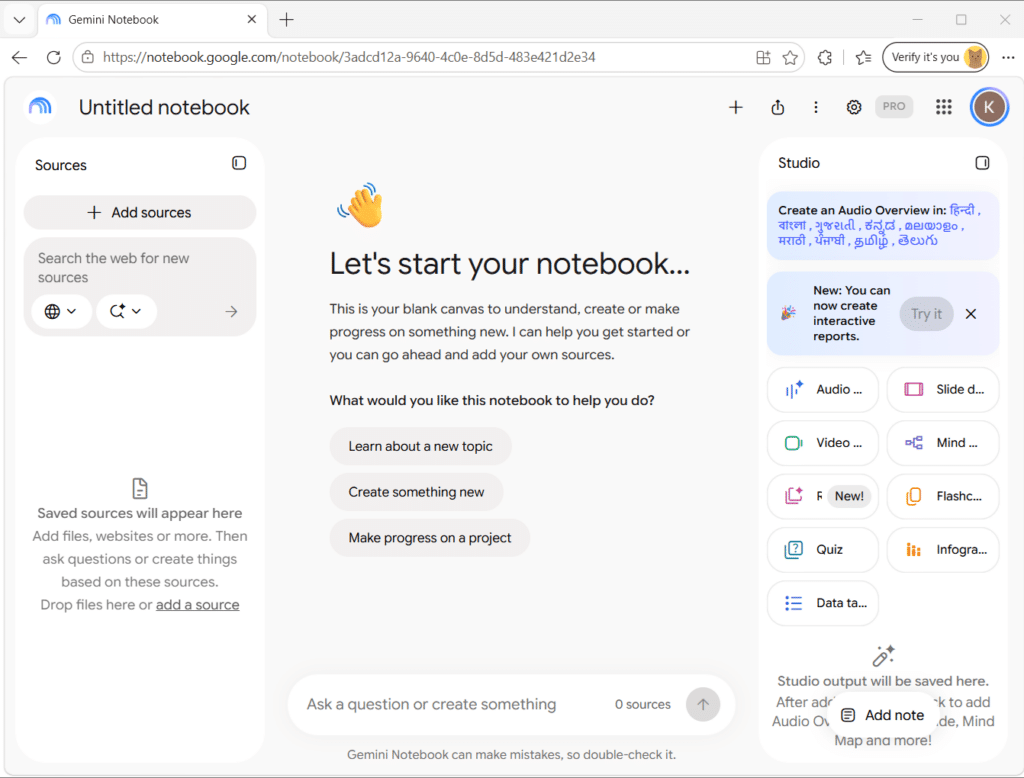
Task: Click Try it for interactive reports
Action: [926, 314]
